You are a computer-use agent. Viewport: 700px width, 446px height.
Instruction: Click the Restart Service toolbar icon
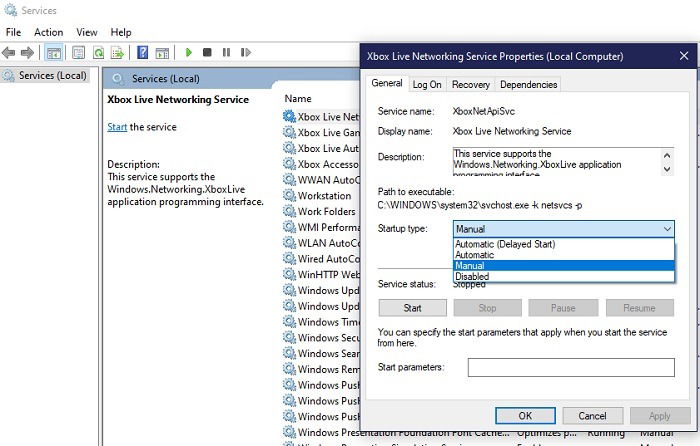[x=246, y=53]
